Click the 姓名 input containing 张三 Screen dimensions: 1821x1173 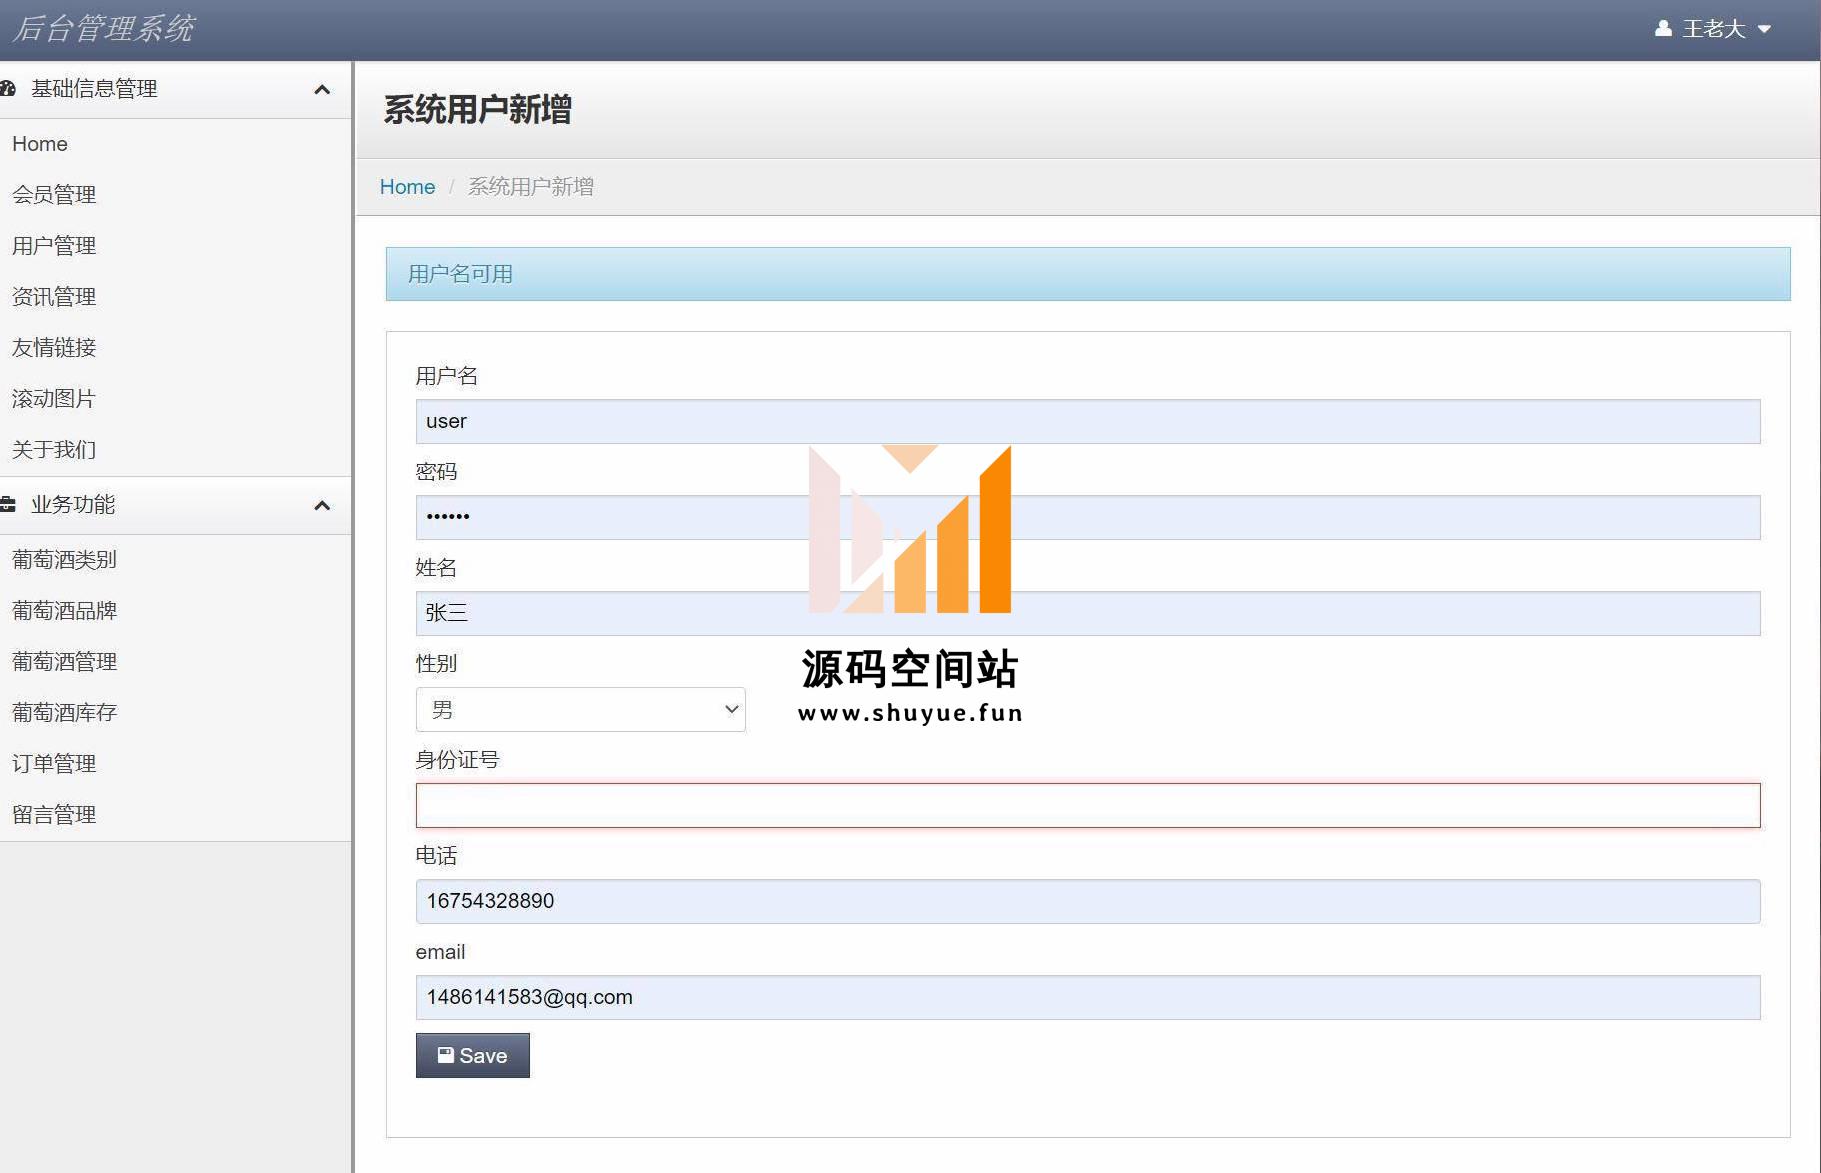(1088, 614)
